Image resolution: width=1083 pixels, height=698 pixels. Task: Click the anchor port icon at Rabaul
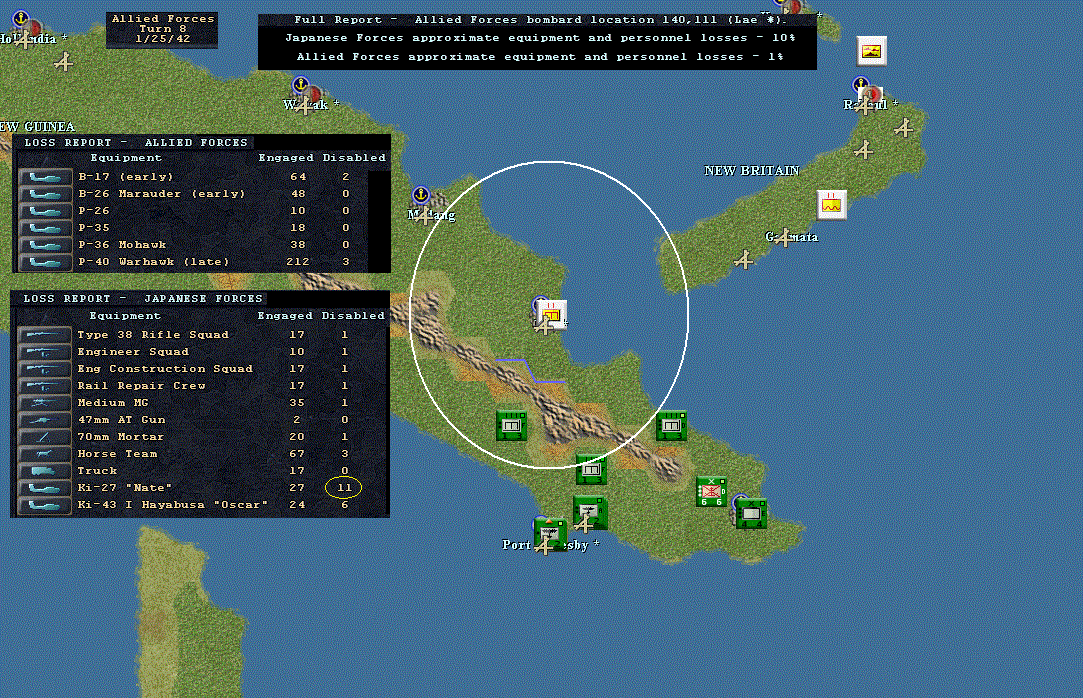[861, 85]
